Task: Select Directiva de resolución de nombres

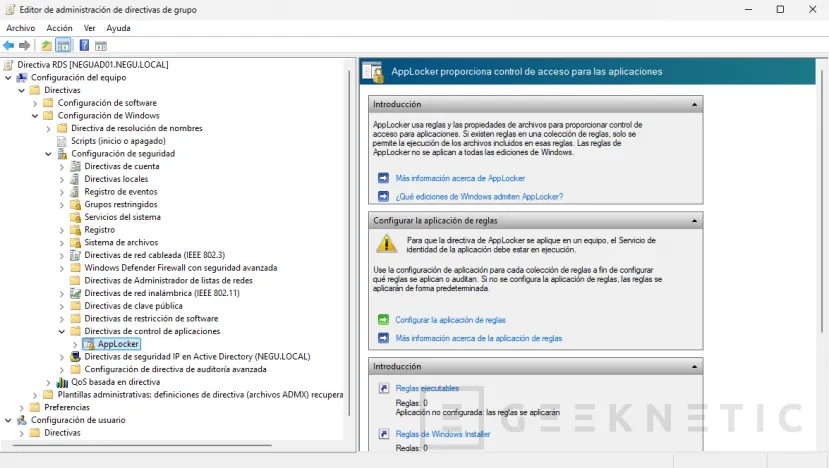Action: coord(137,128)
